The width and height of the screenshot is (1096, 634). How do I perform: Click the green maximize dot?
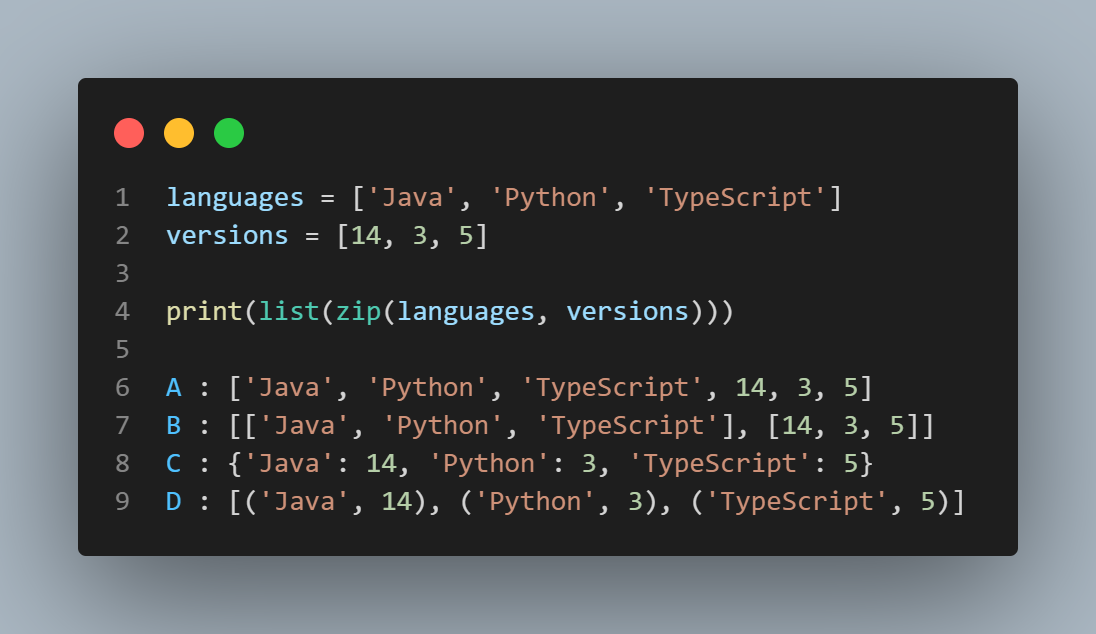[229, 133]
